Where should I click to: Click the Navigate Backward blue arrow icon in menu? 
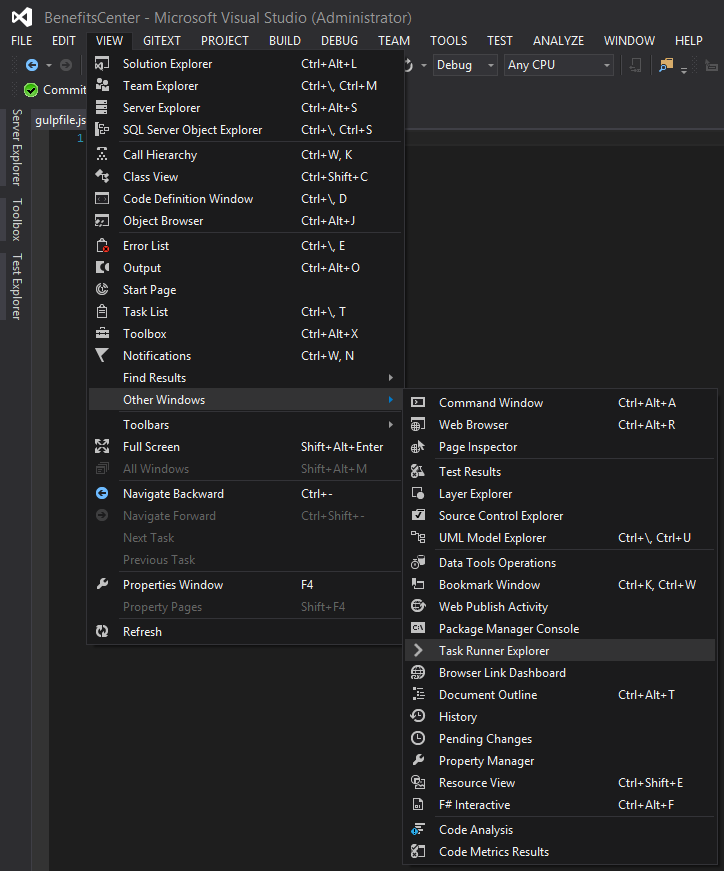[102, 493]
